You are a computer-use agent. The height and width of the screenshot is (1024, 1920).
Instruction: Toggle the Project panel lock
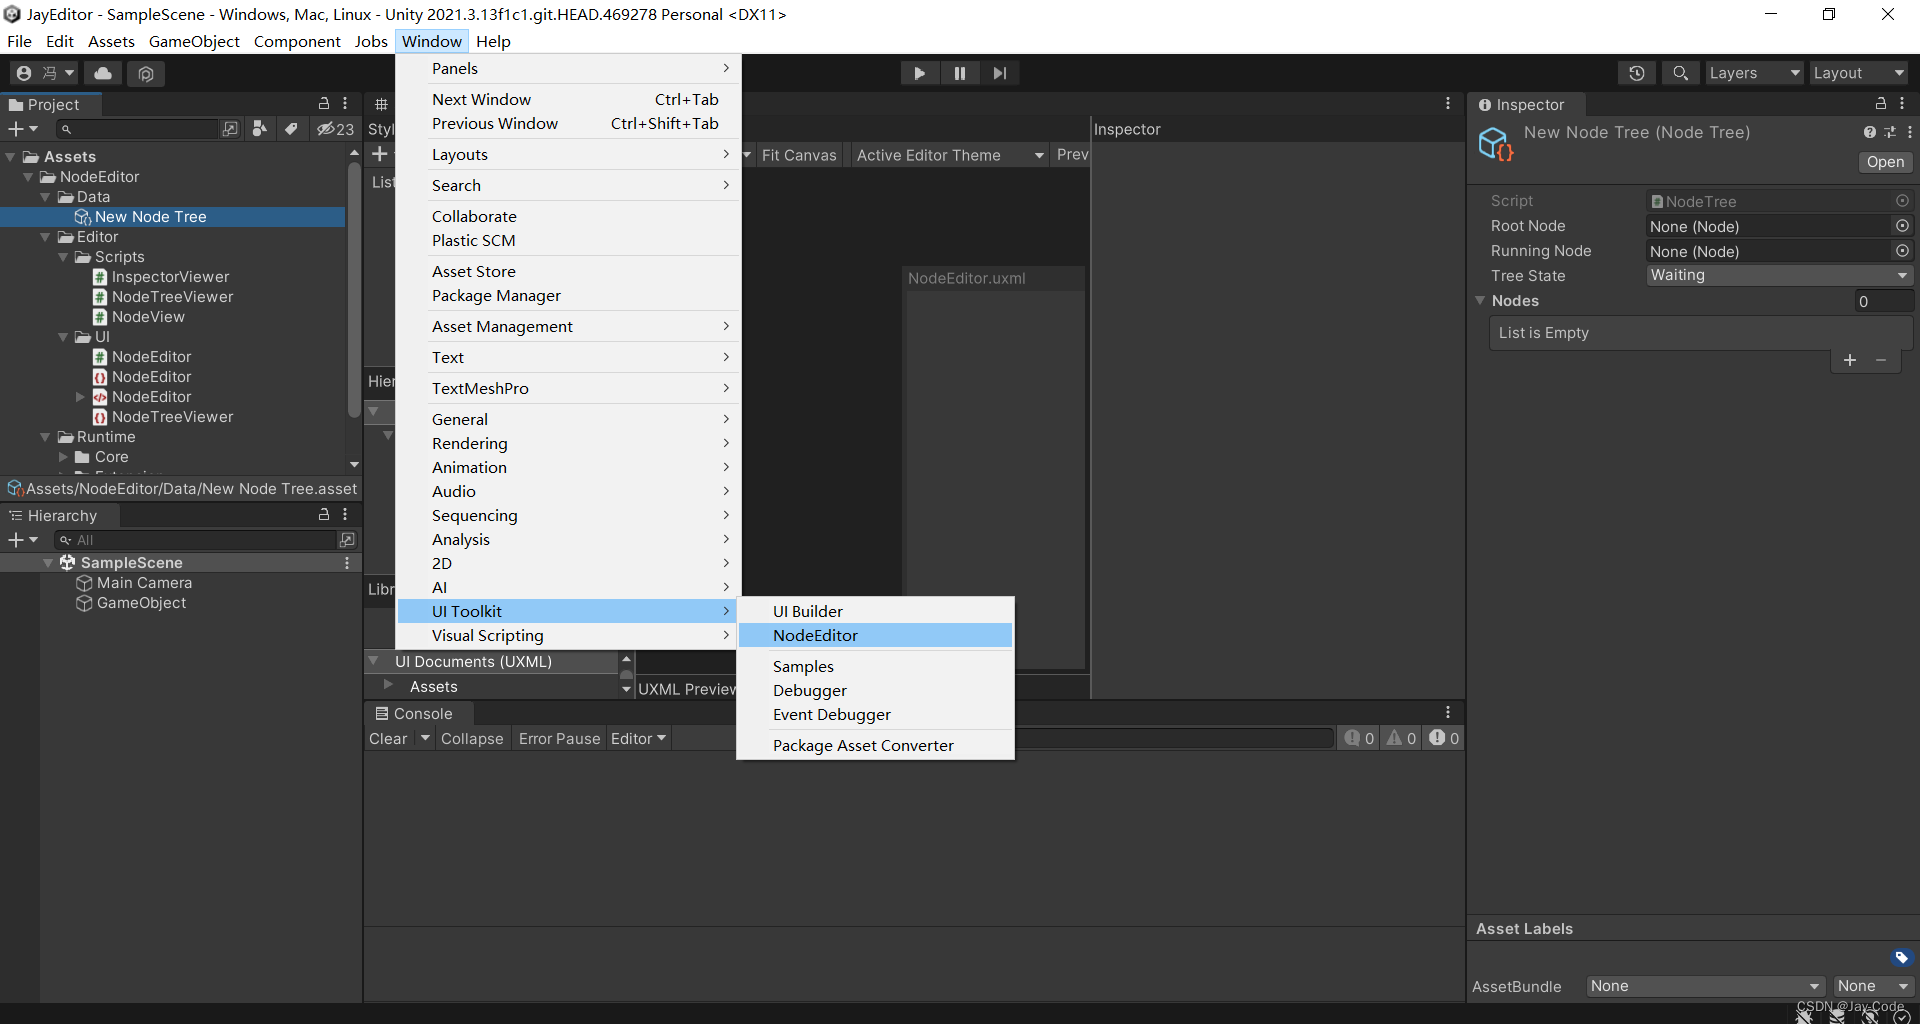[324, 104]
